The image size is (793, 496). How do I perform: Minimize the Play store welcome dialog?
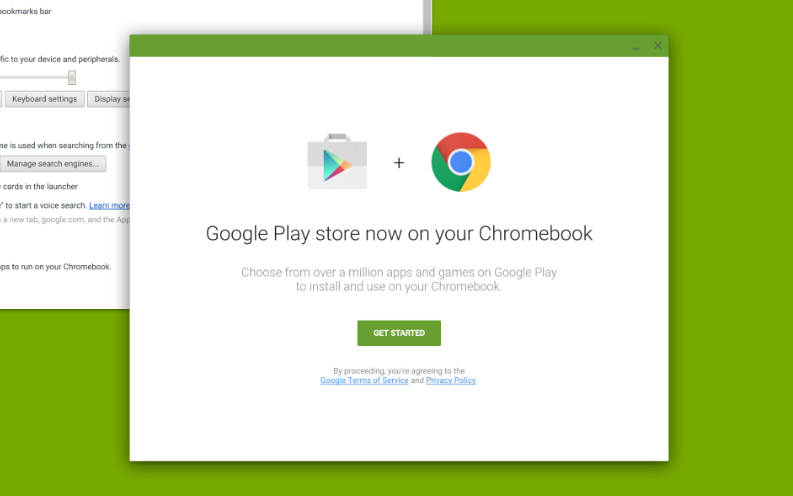[636, 47]
